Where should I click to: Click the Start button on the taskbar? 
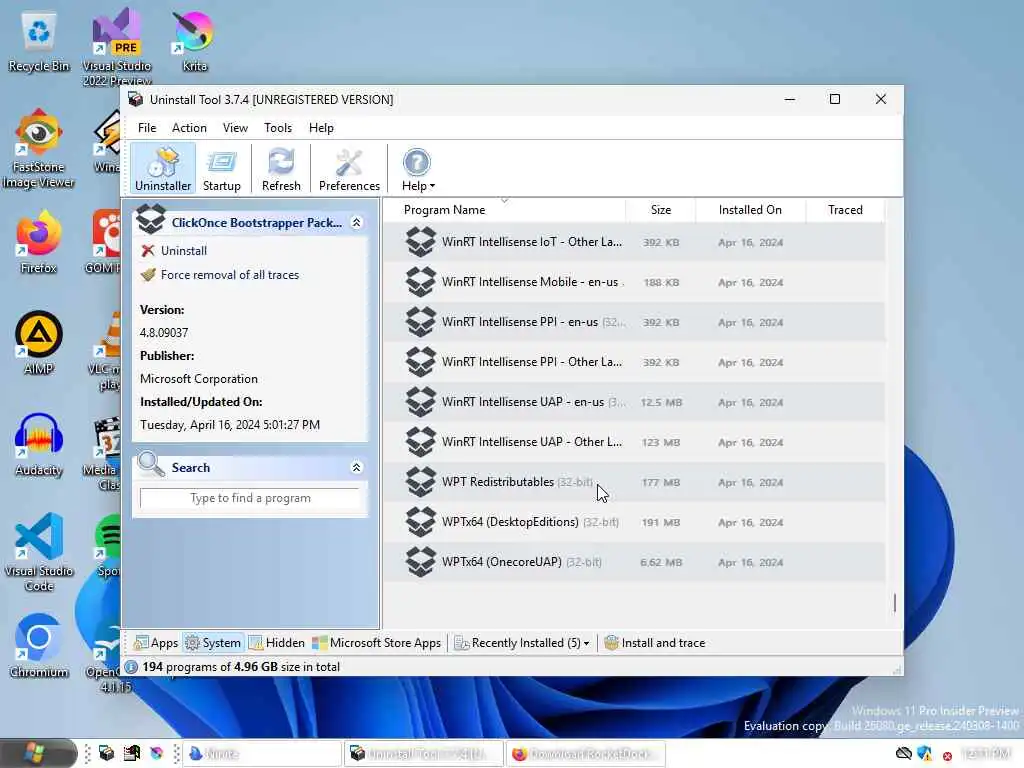tap(38, 753)
